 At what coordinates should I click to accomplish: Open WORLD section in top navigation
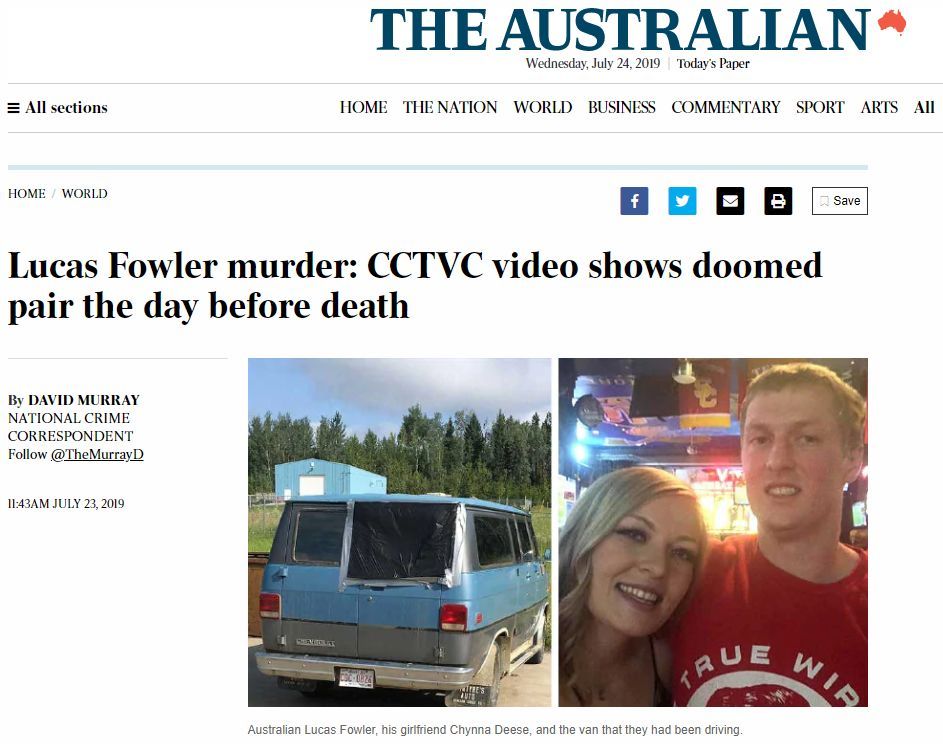(x=542, y=108)
